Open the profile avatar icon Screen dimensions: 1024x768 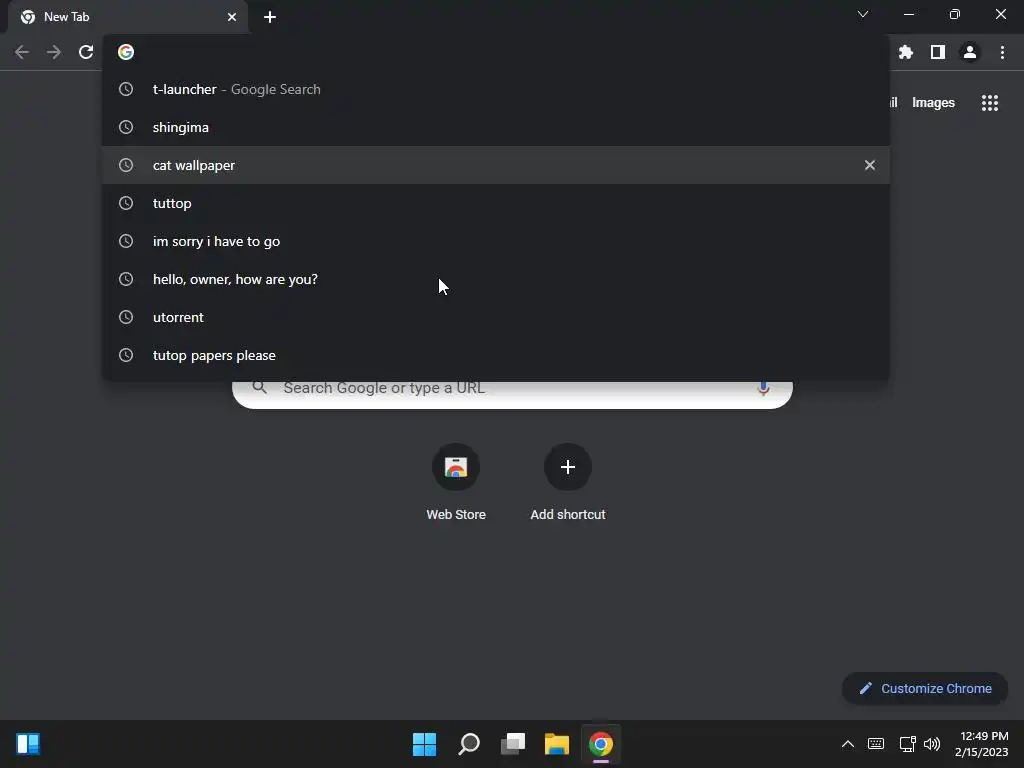tap(970, 52)
